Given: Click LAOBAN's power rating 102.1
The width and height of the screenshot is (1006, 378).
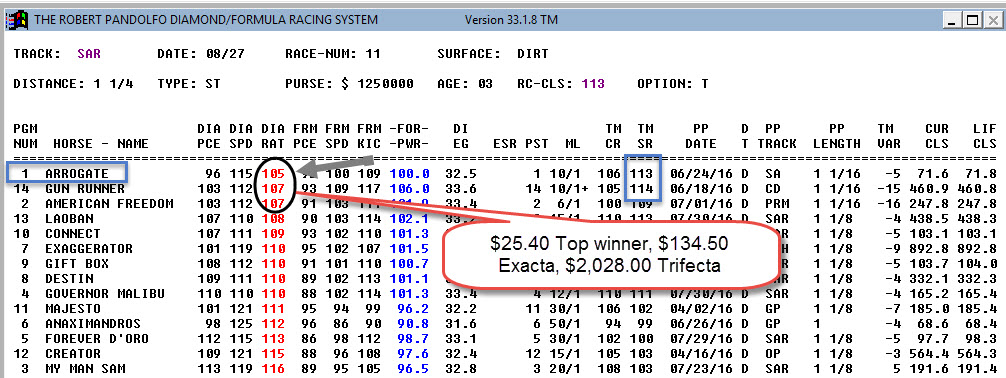Looking at the screenshot, I should [409, 219].
